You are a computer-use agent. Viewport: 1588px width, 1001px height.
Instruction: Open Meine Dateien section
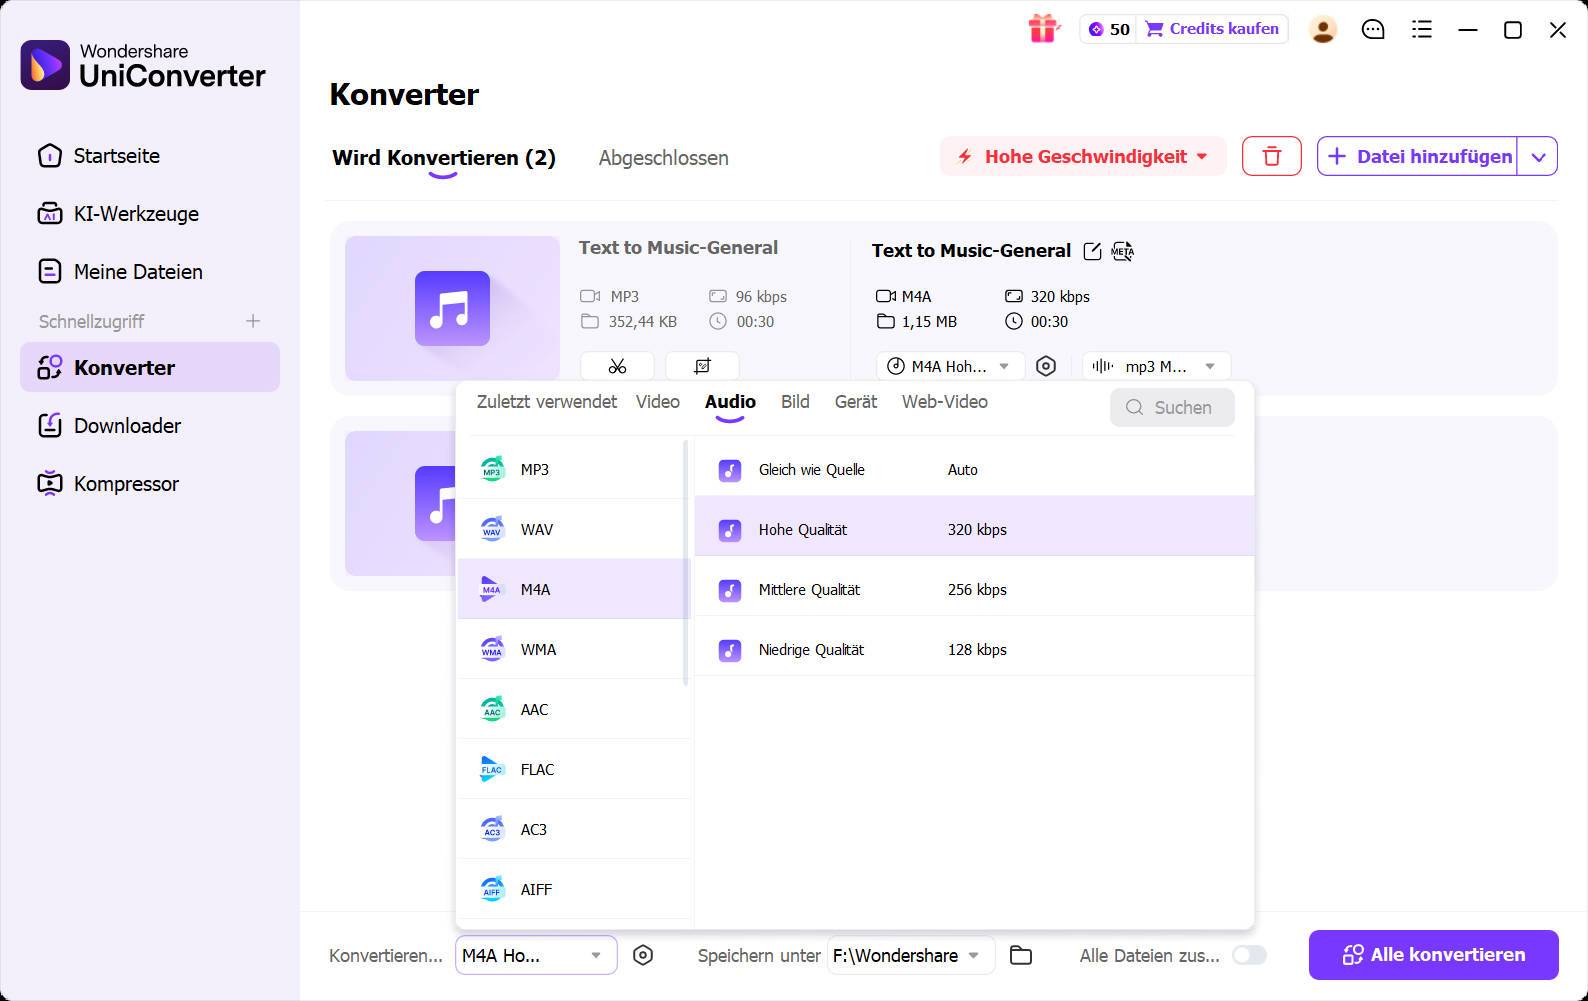150,272
